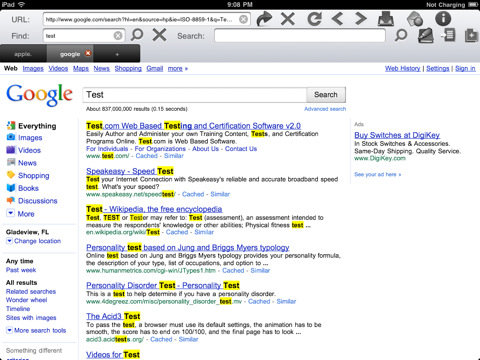Image resolution: width=480 pixels, height=360 pixels.
Task: Filter results by Past week
Action: coord(21,270)
